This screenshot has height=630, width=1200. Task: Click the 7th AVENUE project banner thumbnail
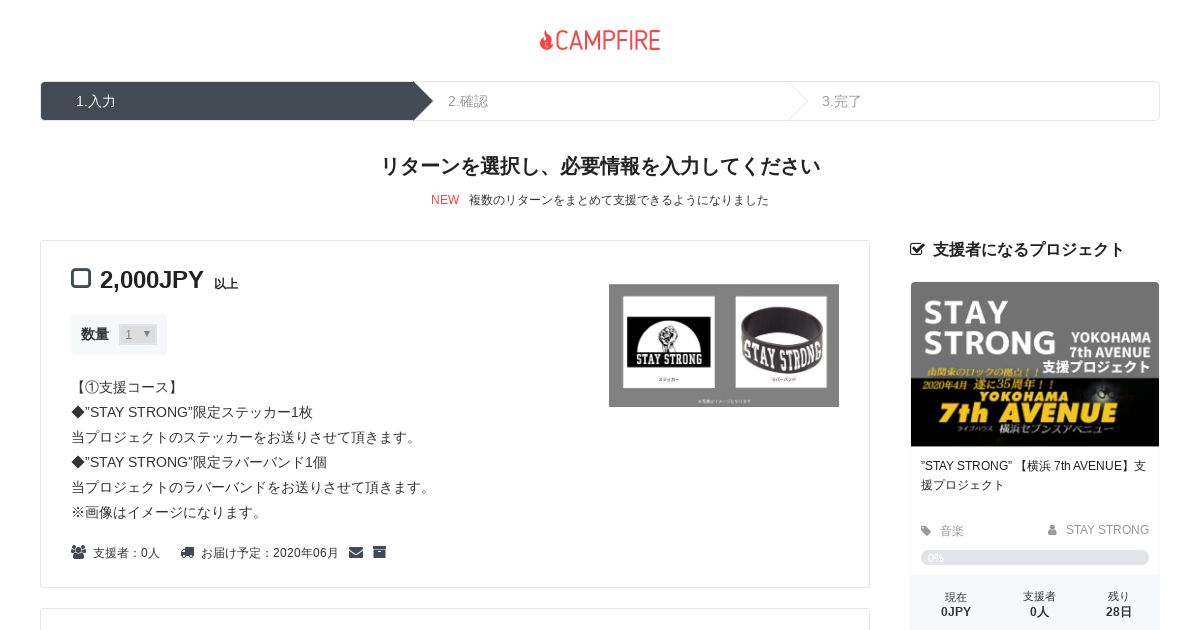click(x=1035, y=364)
